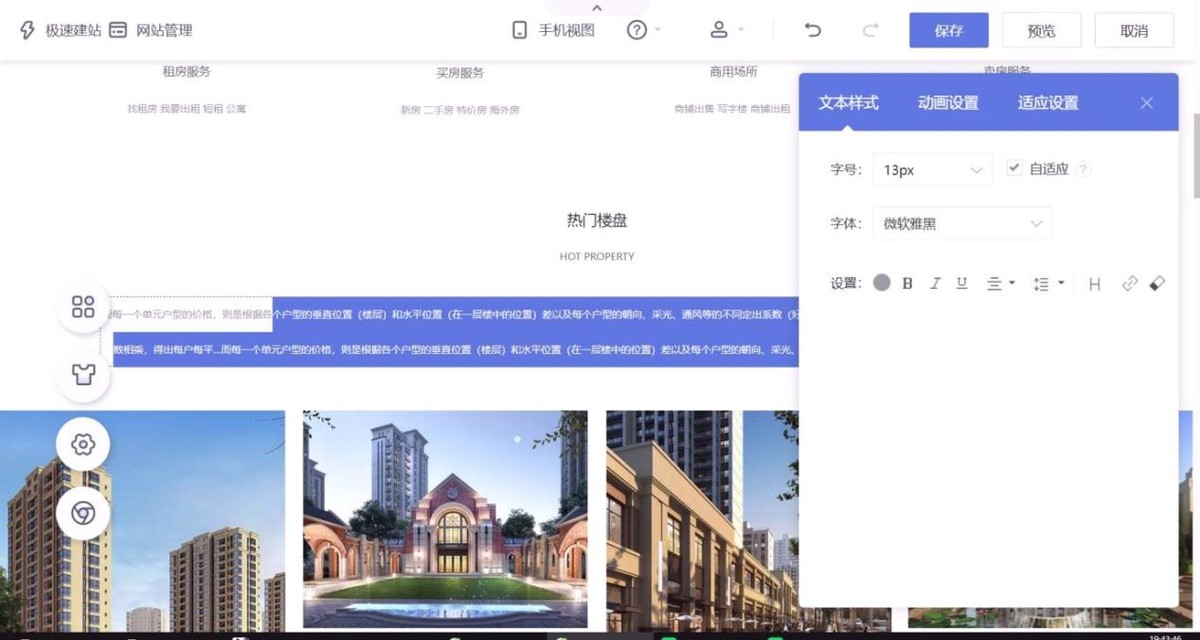Switch to the 适应设置 tab

pos(1046,102)
